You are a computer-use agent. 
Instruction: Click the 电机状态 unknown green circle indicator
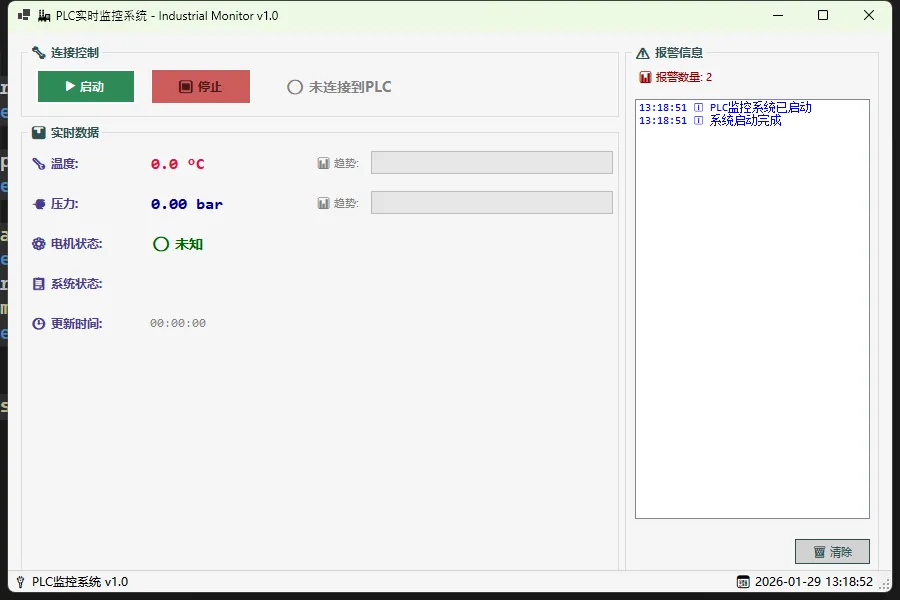point(161,244)
